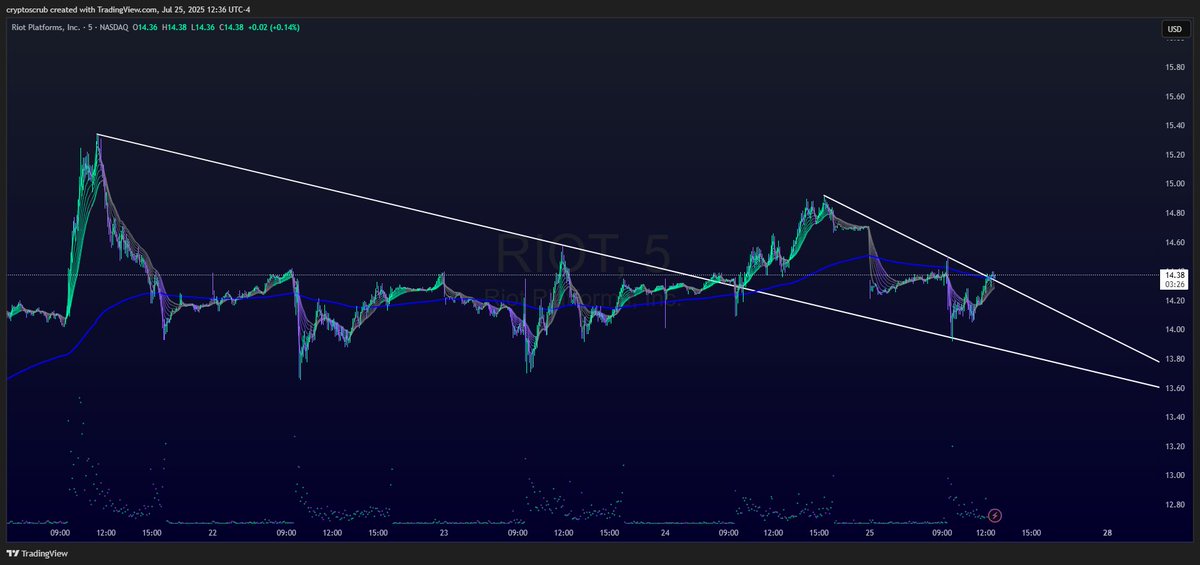The width and height of the screenshot is (1200, 565).
Task: Click the 13.60 price axis label
Action: 1175,388
